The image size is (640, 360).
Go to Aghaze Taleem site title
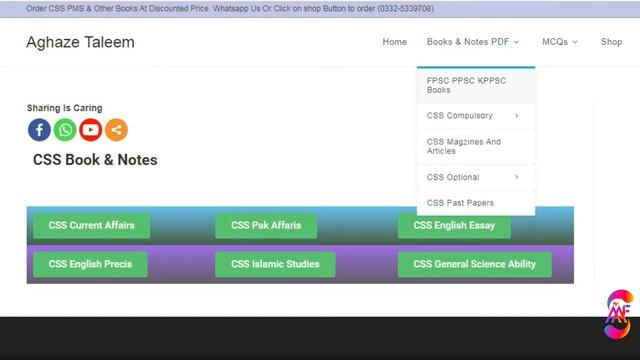click(80, 42)
